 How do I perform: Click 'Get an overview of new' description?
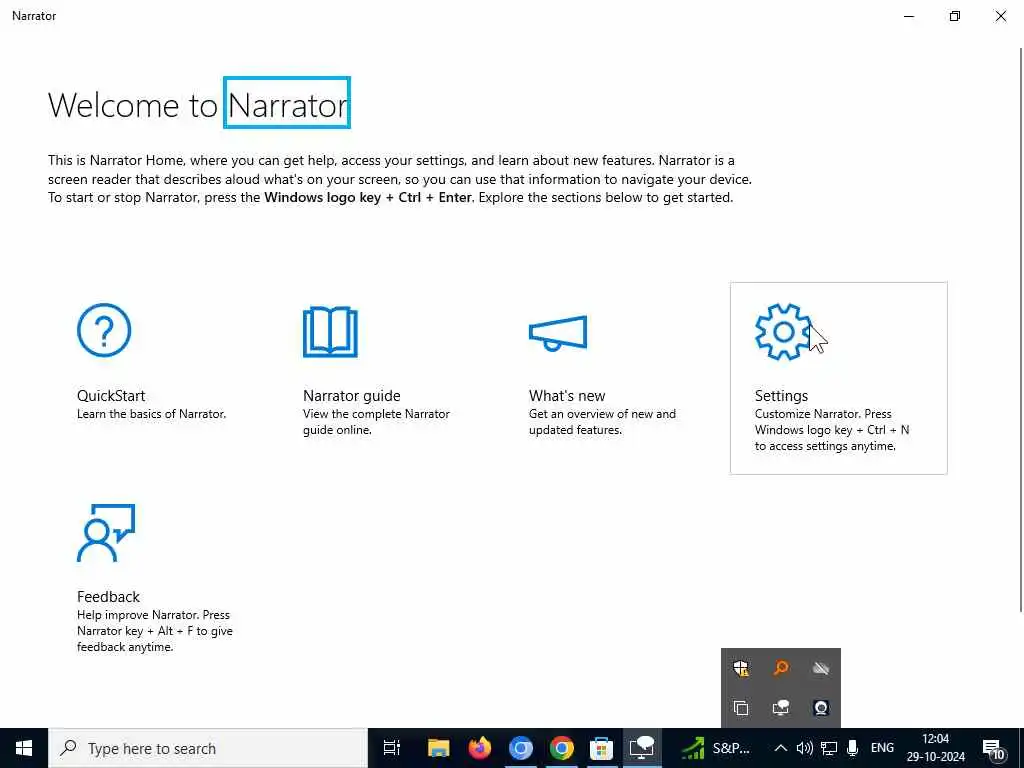[602, 422]
